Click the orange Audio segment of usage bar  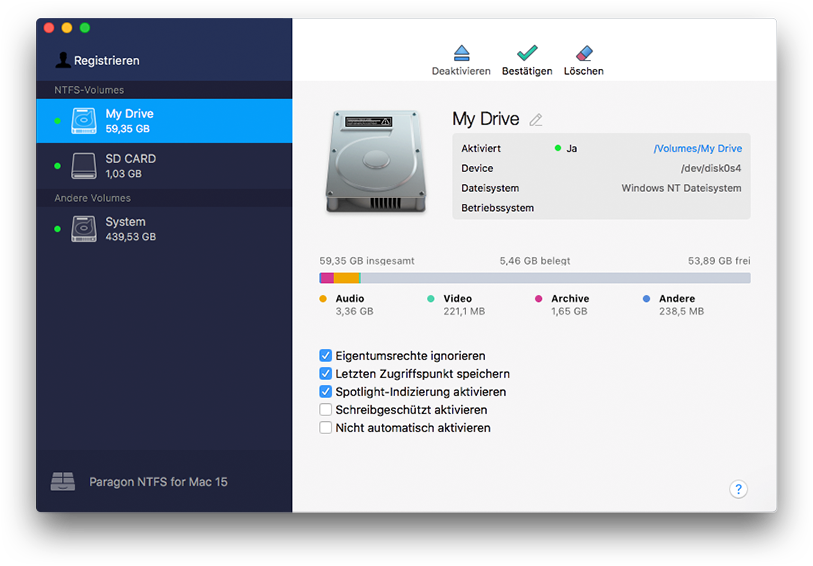[346, 278]
